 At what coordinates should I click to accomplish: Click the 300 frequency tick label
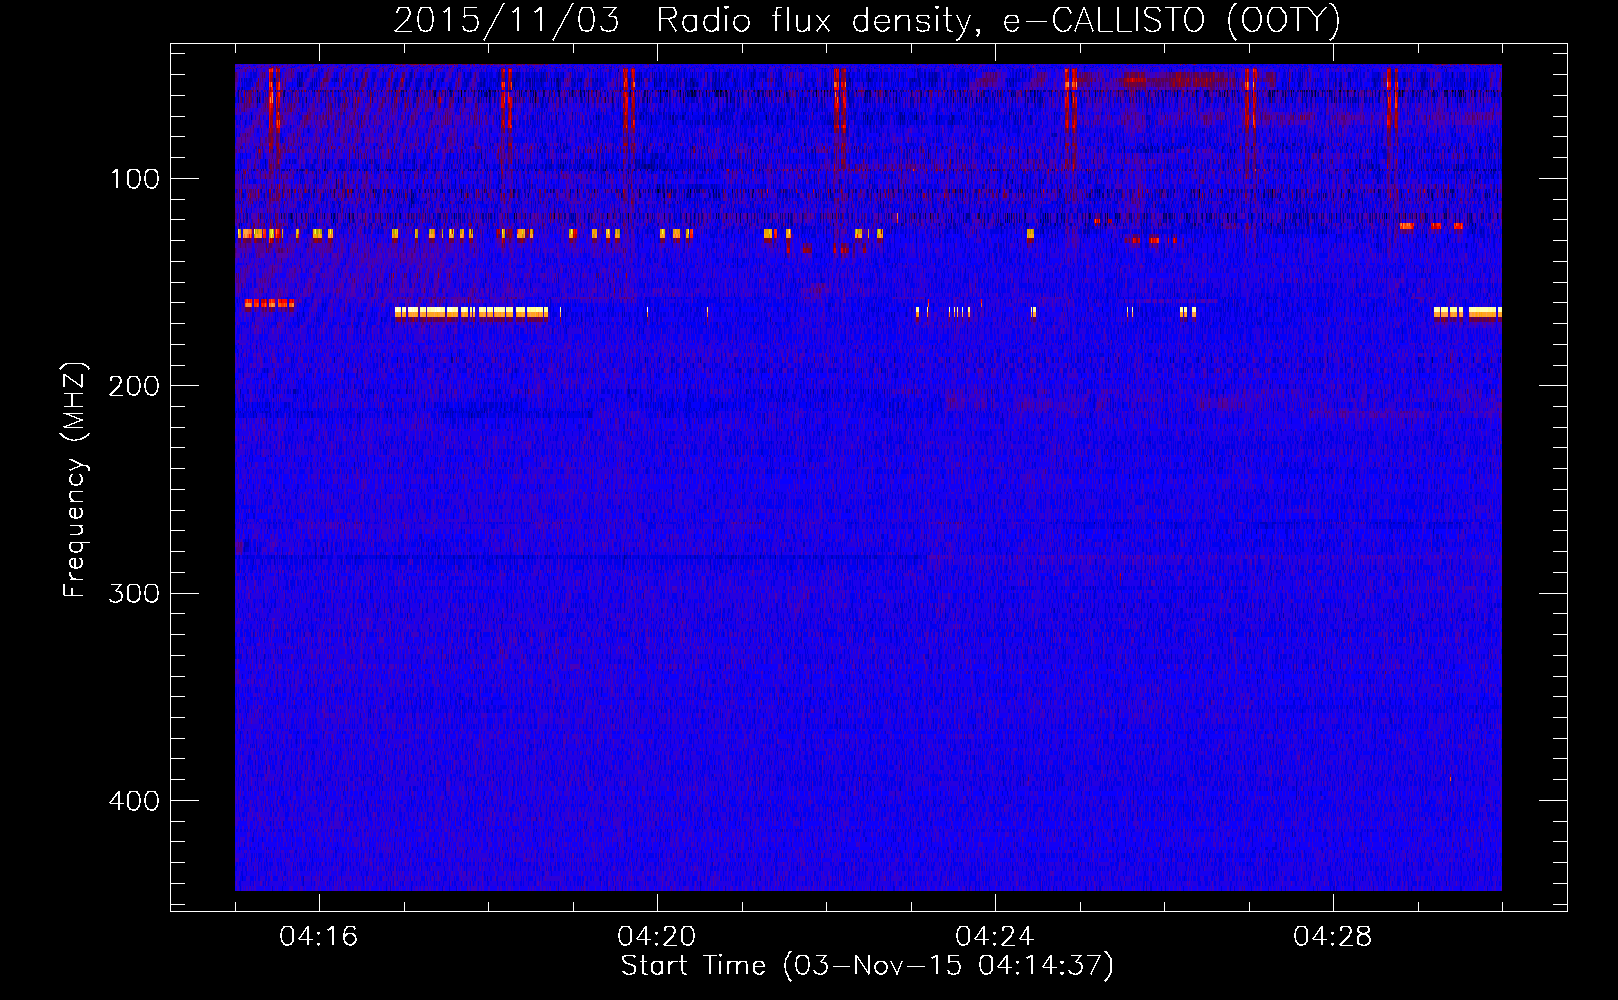pos(134,593)
